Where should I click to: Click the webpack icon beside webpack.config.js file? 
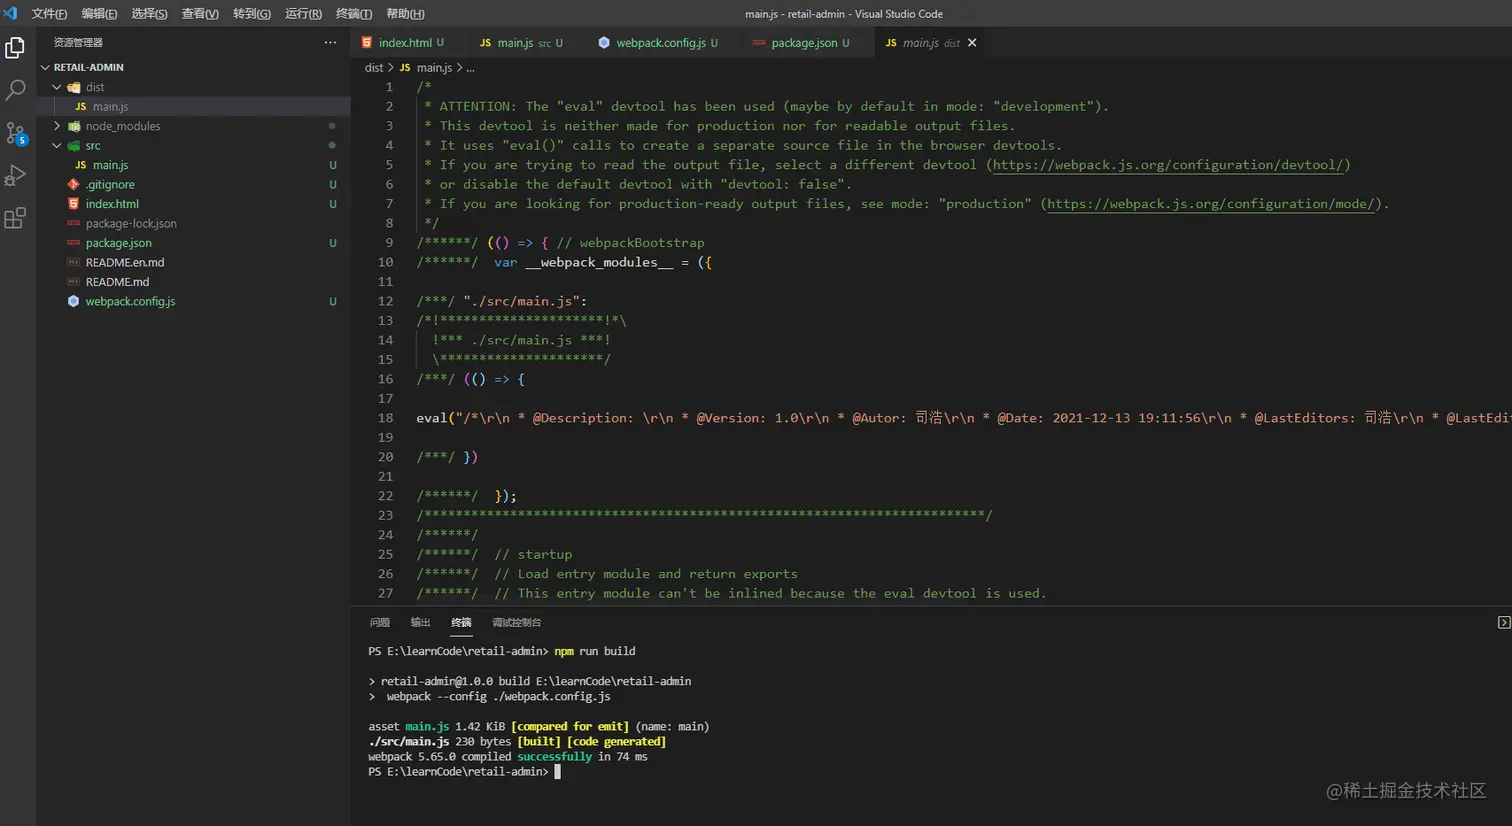(x=73, y=301)
